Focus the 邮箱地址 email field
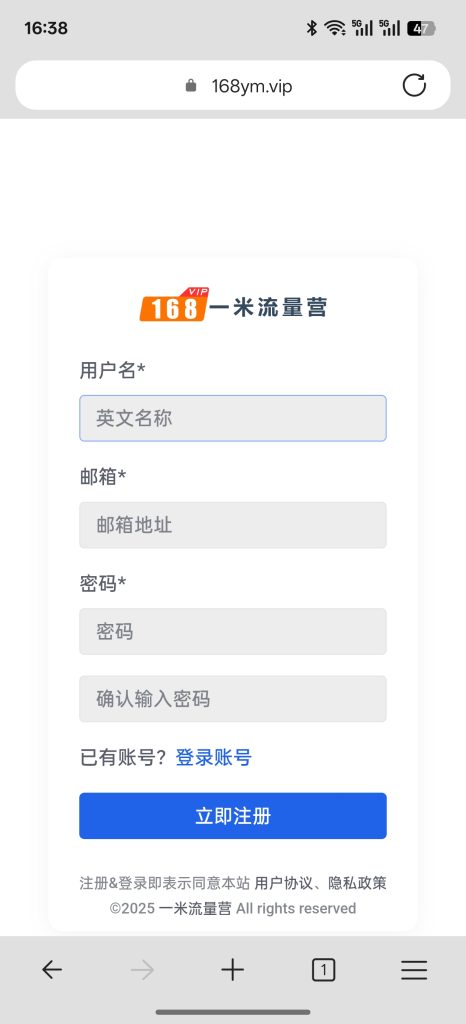The height and width of the screenshot is (1024, 466). (233, 525)
